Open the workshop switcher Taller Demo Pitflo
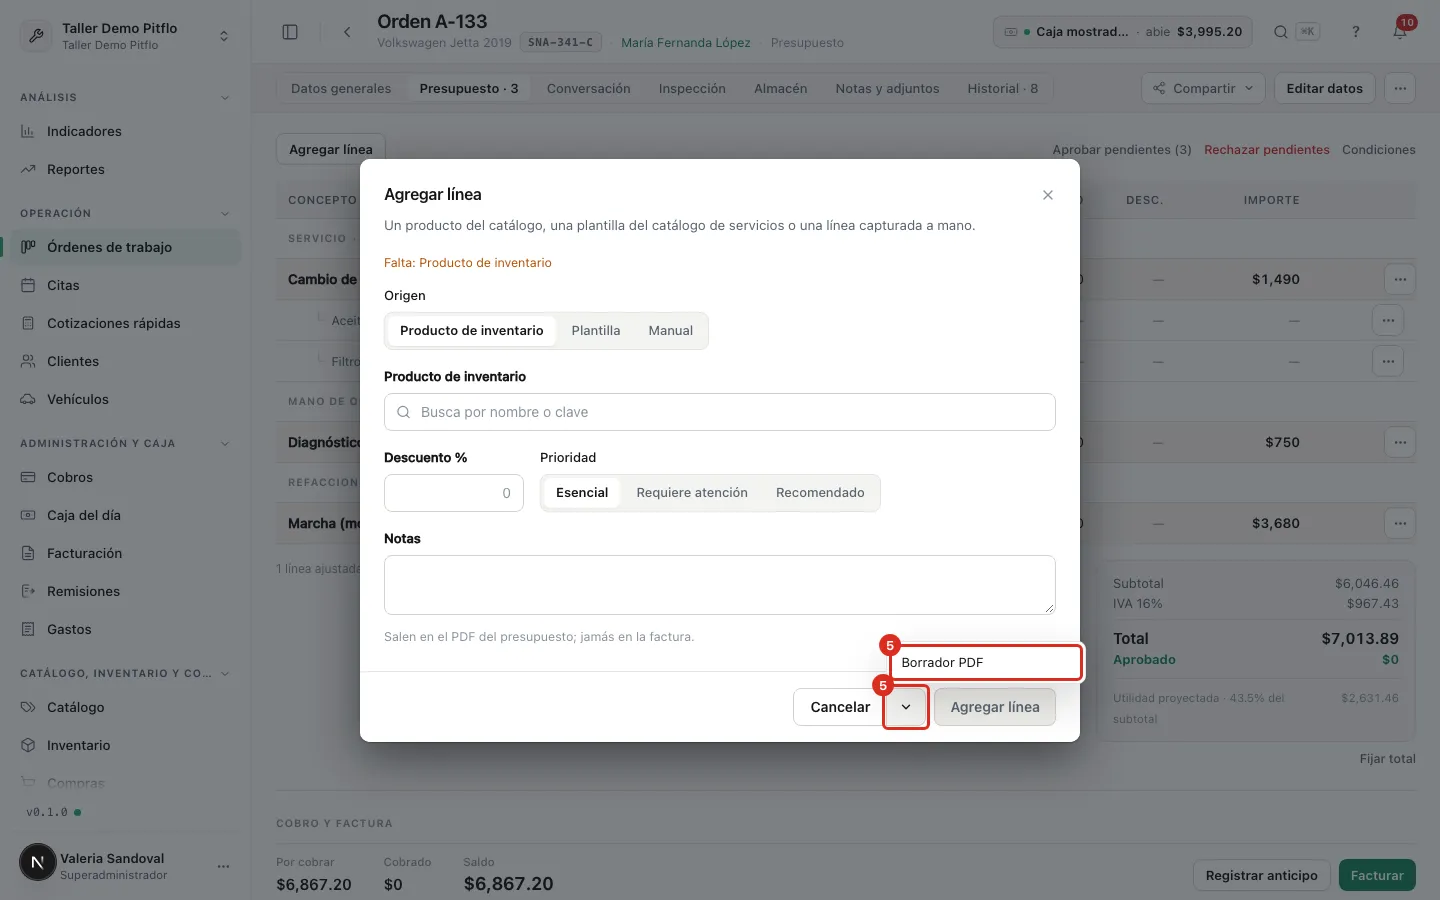Image resolution: width=1440 pixels, height=900 pixels. pos(126,35)
